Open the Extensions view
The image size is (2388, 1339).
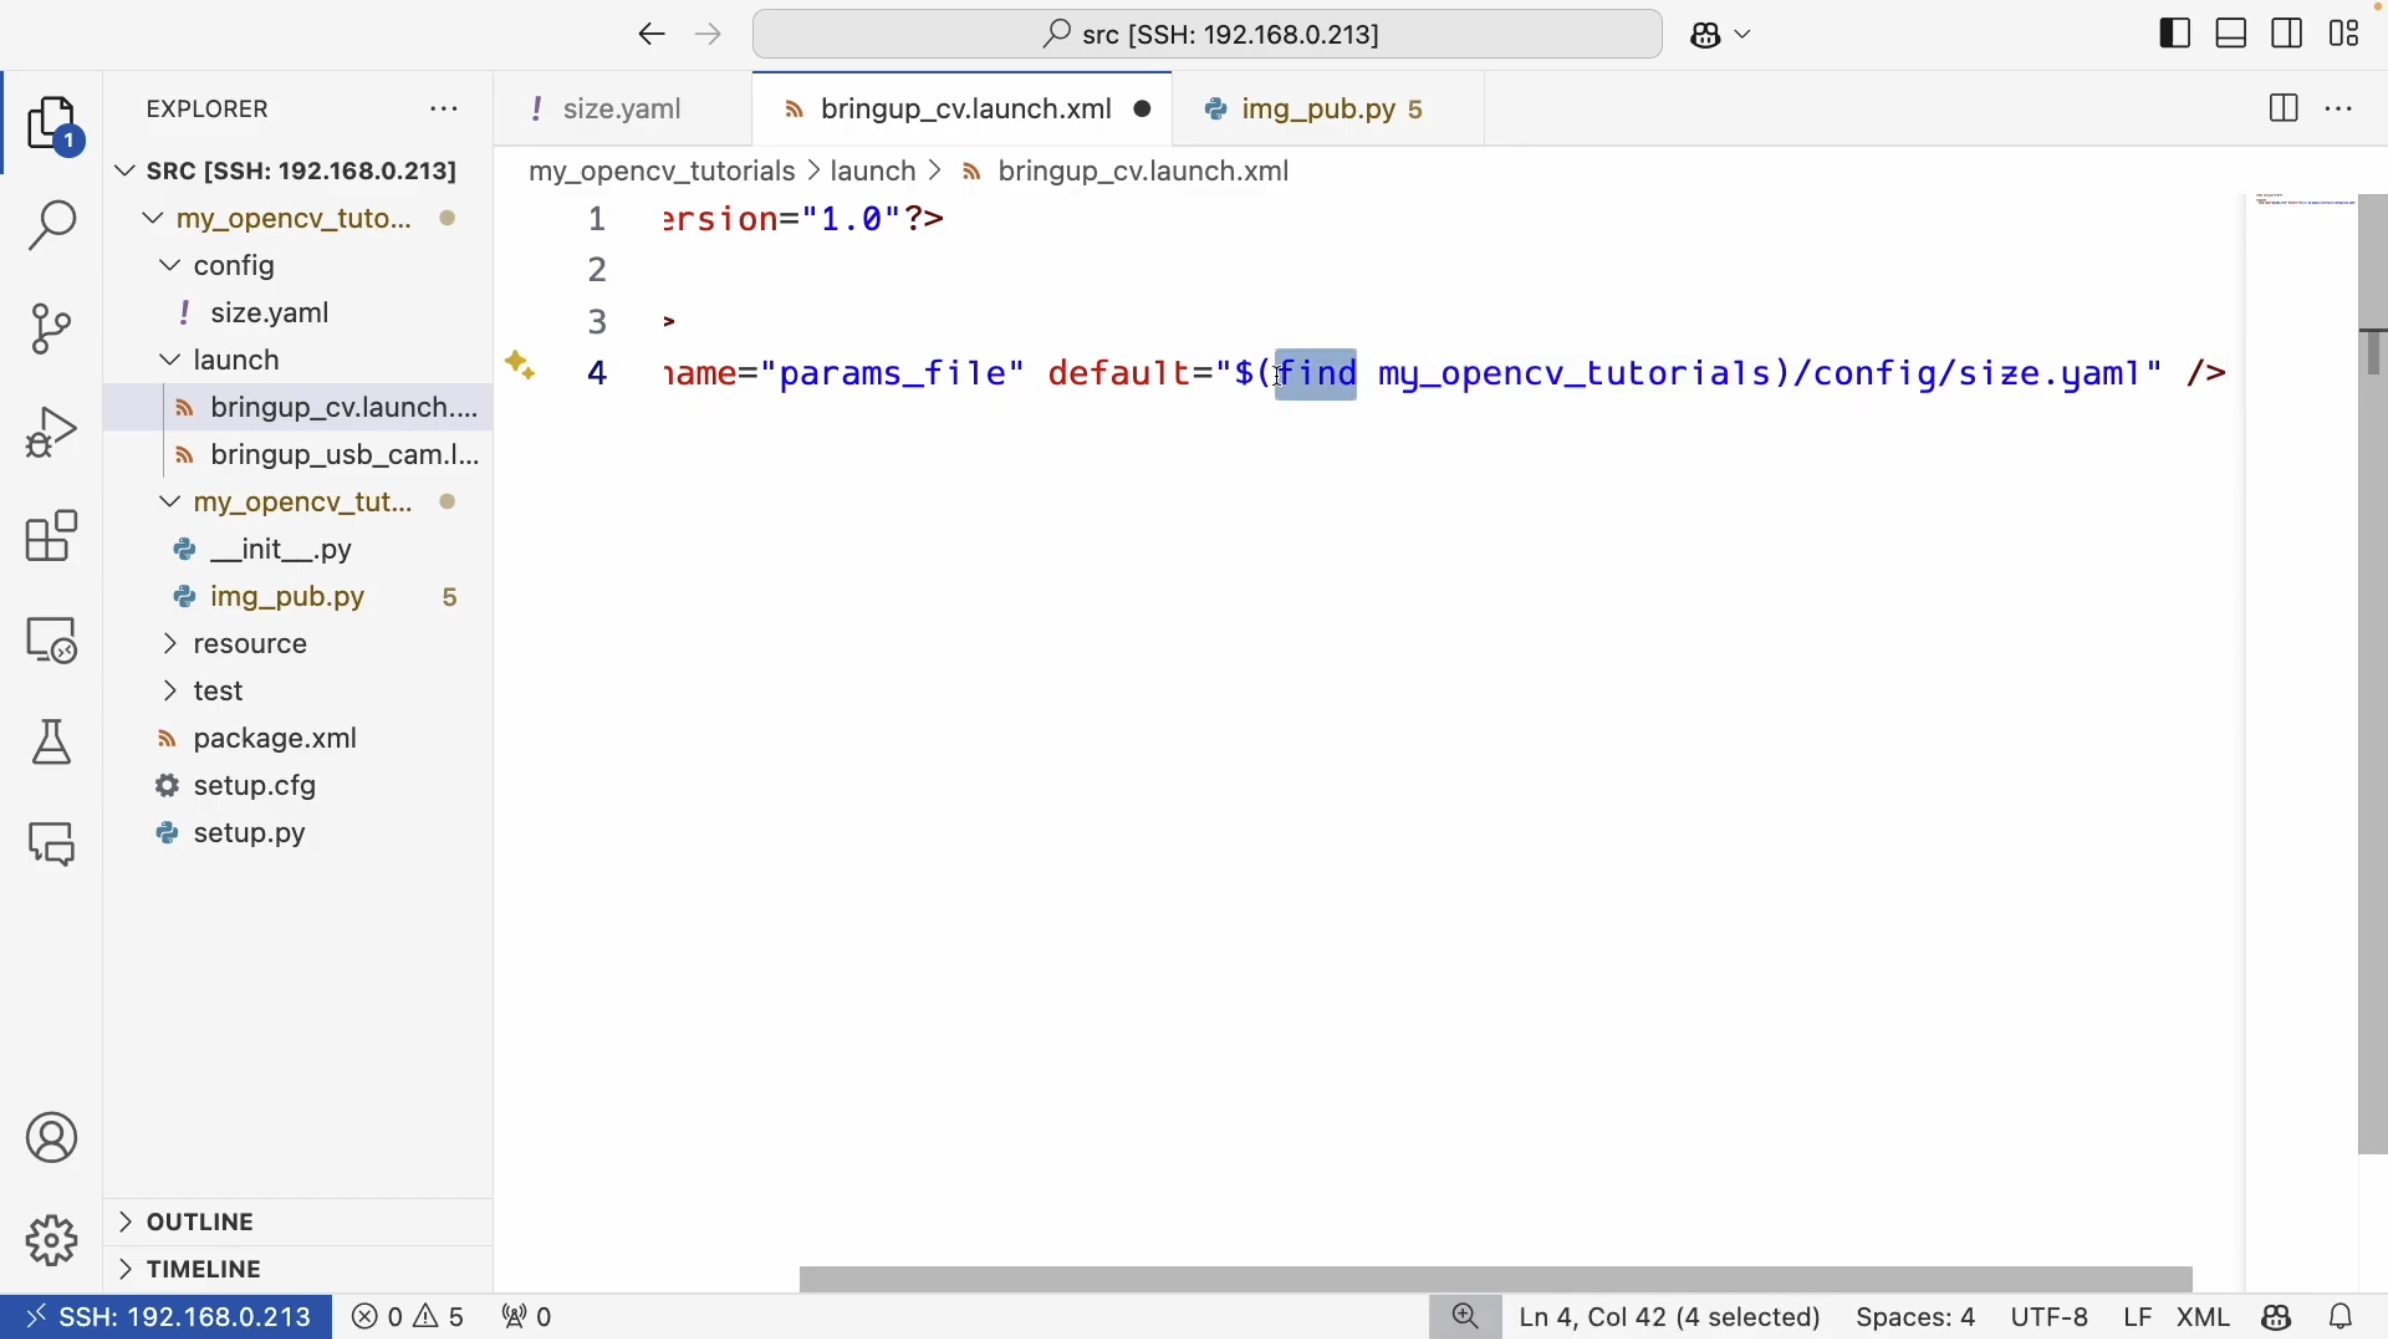[52, 536]
